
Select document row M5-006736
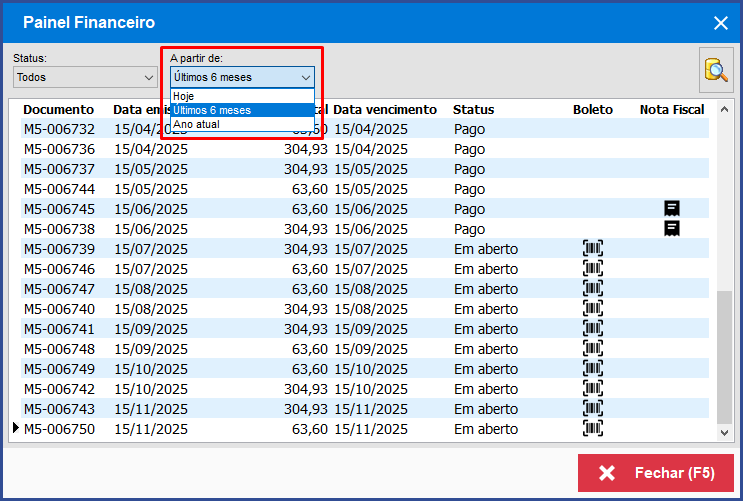tap(365, 149)
